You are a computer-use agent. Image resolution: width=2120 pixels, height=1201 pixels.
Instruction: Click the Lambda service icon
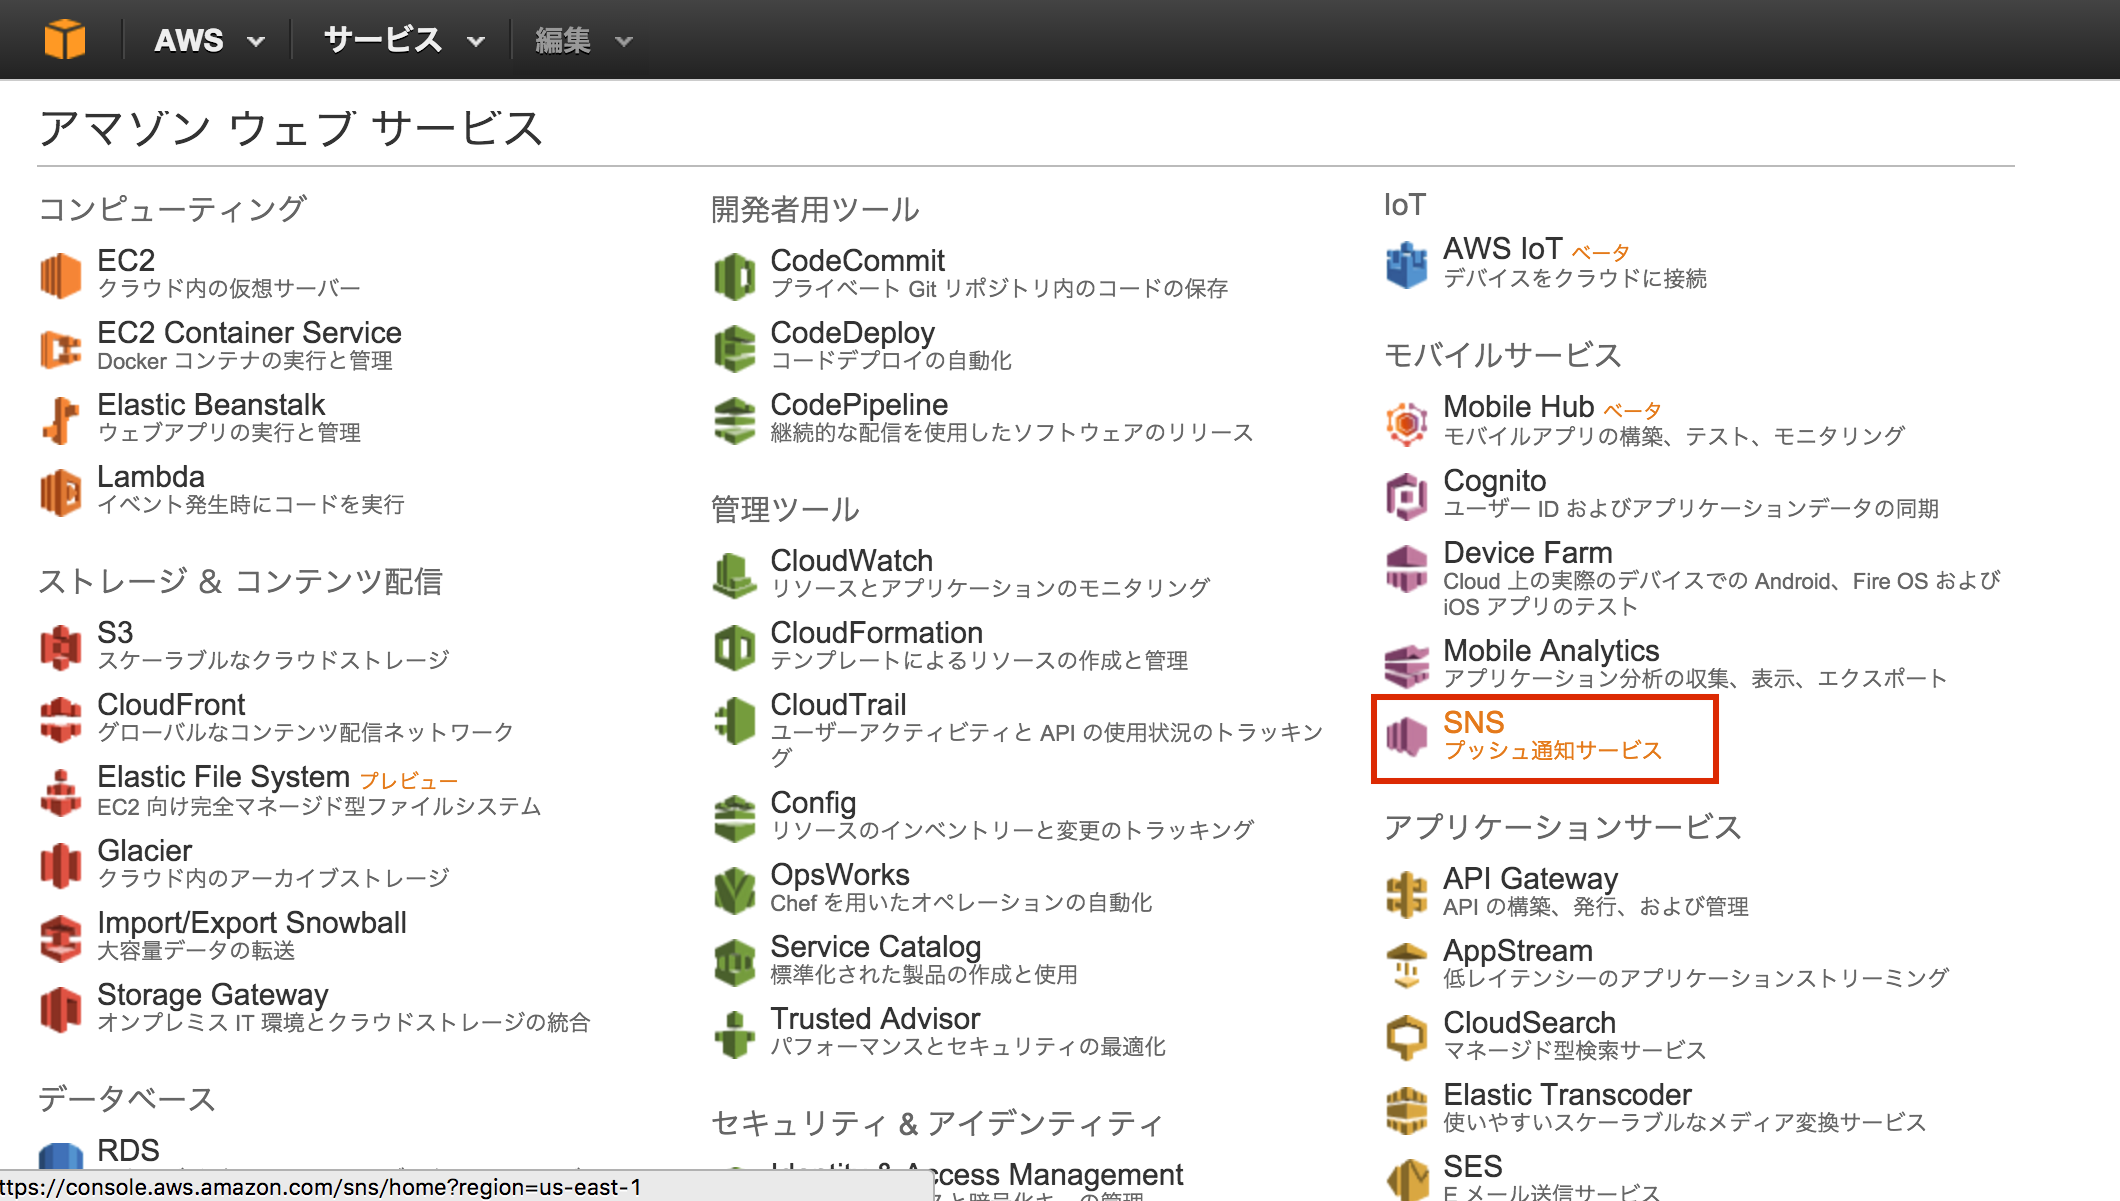60,492
